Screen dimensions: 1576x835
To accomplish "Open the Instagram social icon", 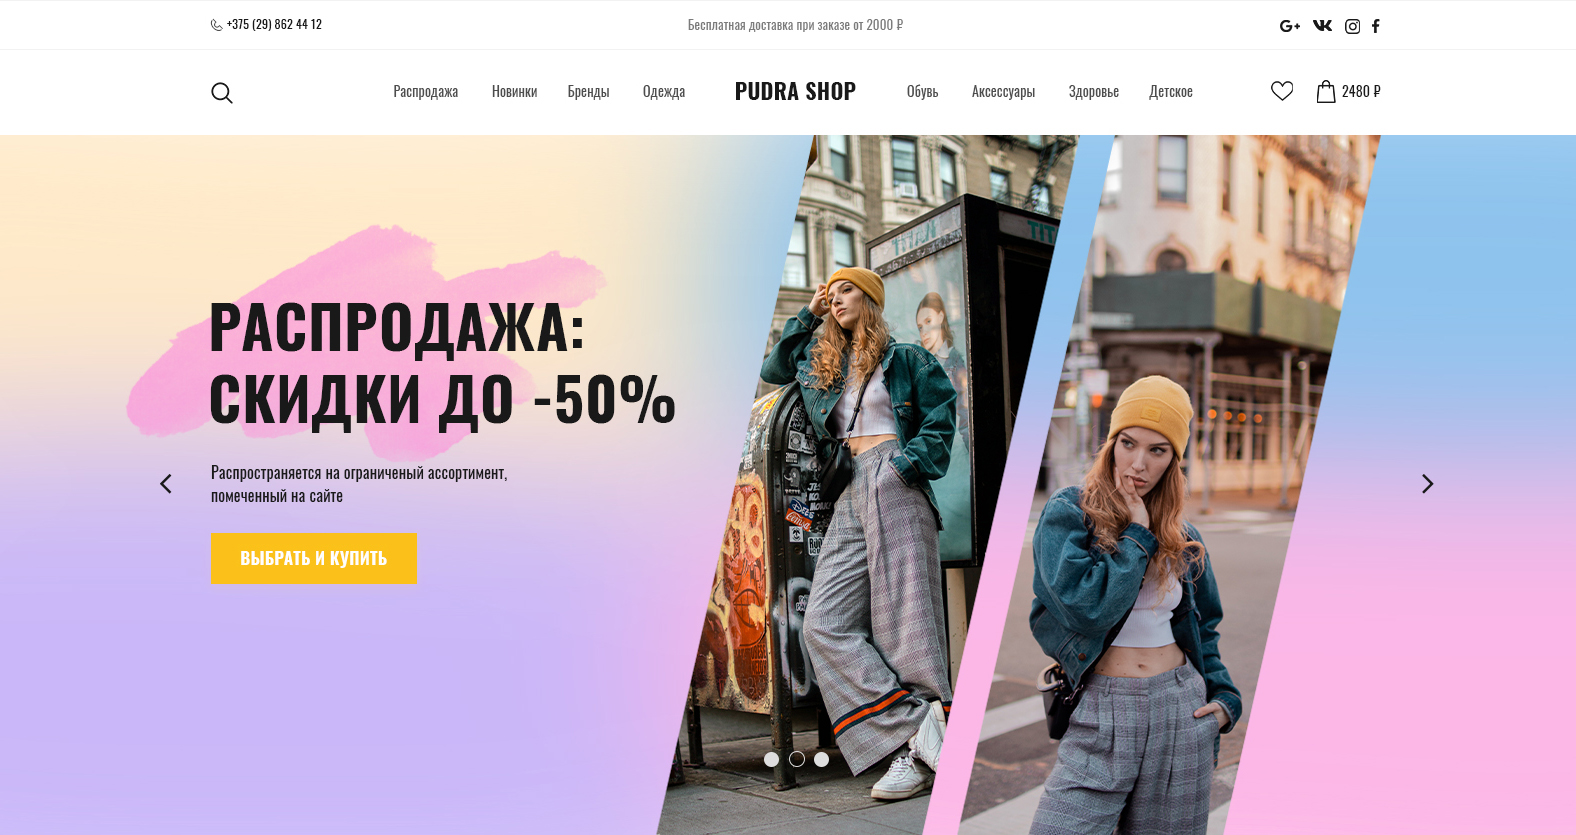I will pyautogui.click(x=1352, y=26).
